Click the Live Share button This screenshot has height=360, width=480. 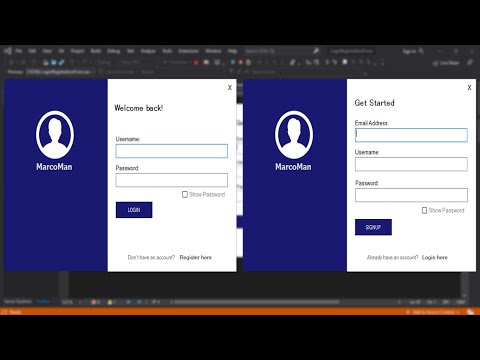pos(446,63)
